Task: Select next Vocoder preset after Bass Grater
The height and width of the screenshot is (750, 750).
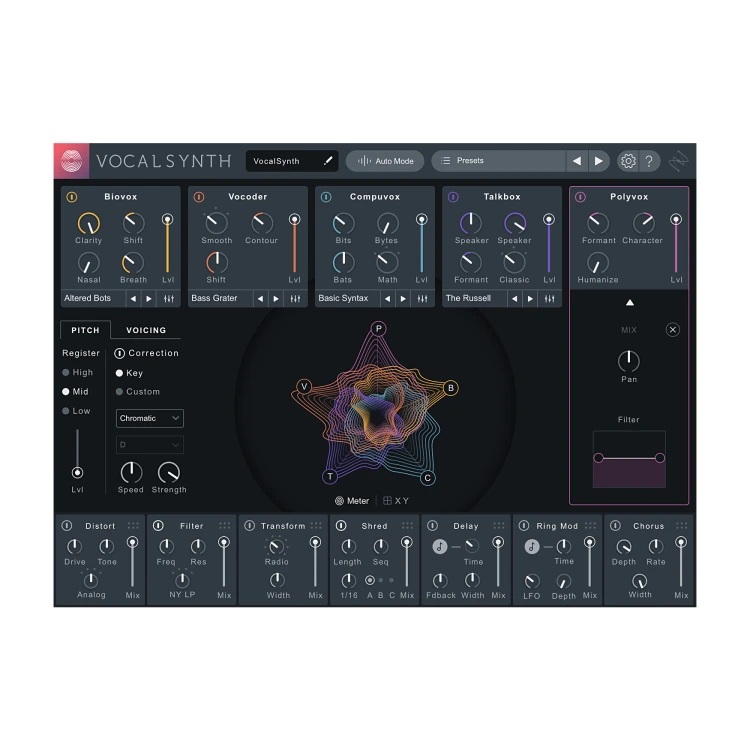Action: [276, 298]
